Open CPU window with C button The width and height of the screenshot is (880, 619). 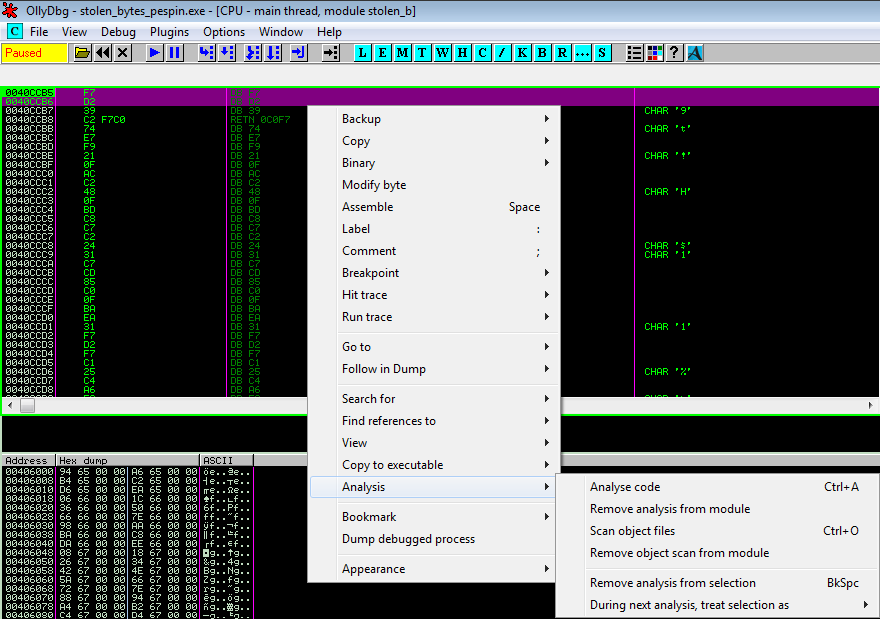[x=482, y=53]
